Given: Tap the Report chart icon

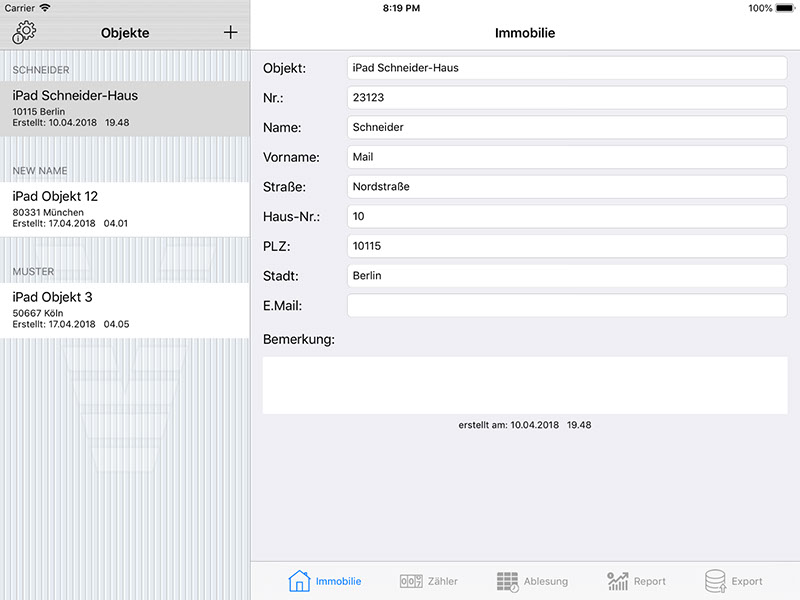Looking at the screenshot, I should [618, 581].
